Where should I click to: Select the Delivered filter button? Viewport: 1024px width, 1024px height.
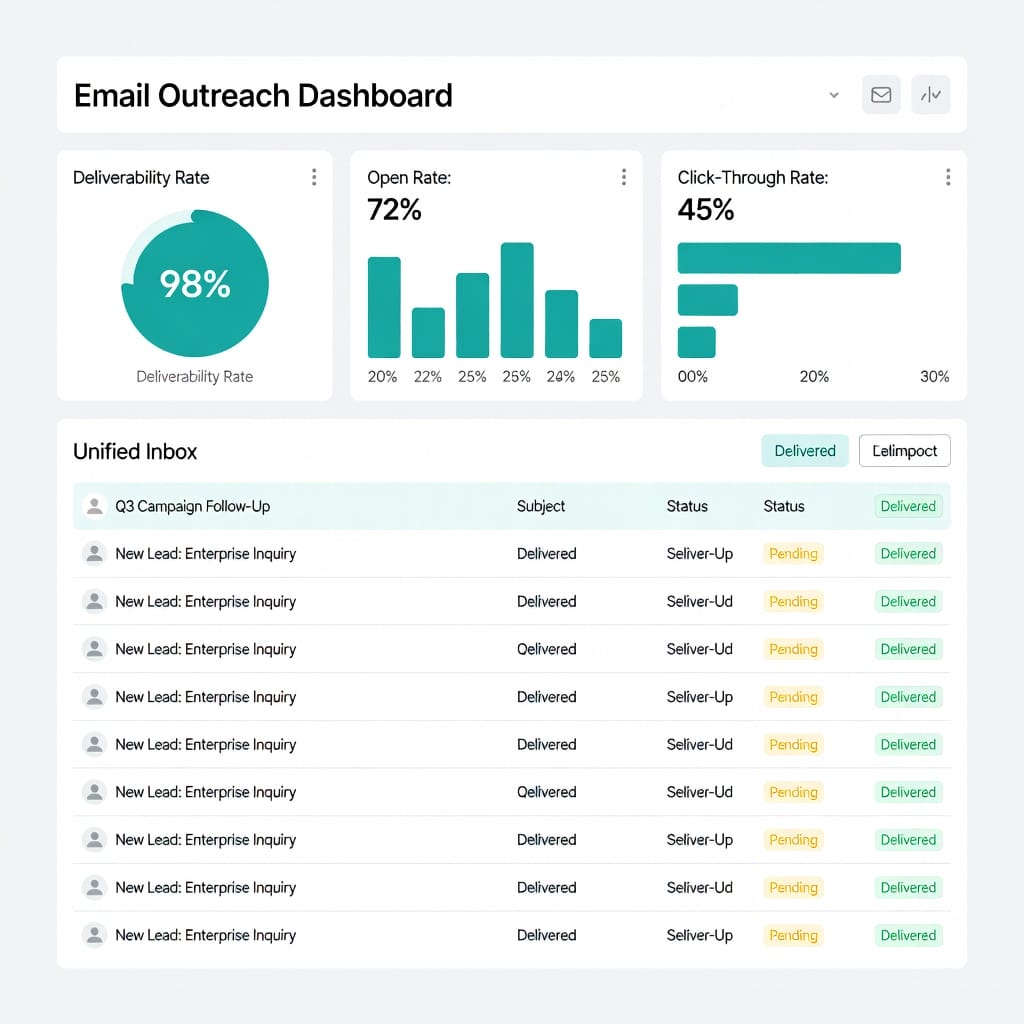click(805, 451)
